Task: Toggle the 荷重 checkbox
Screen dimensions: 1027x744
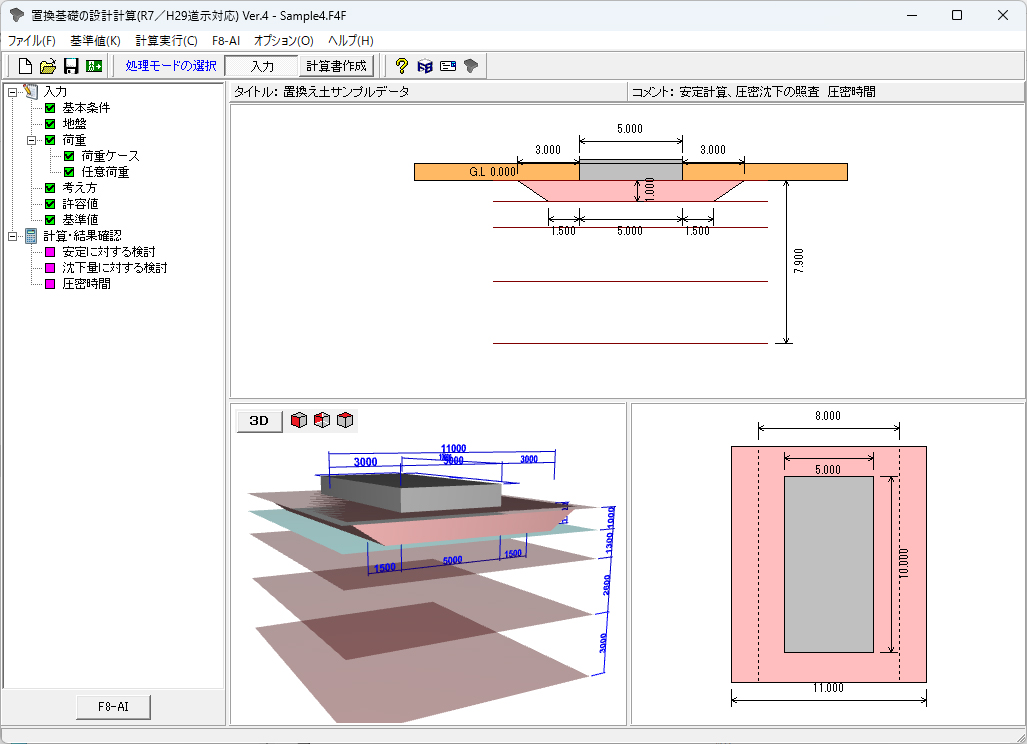Action: (x=50, y=140)
